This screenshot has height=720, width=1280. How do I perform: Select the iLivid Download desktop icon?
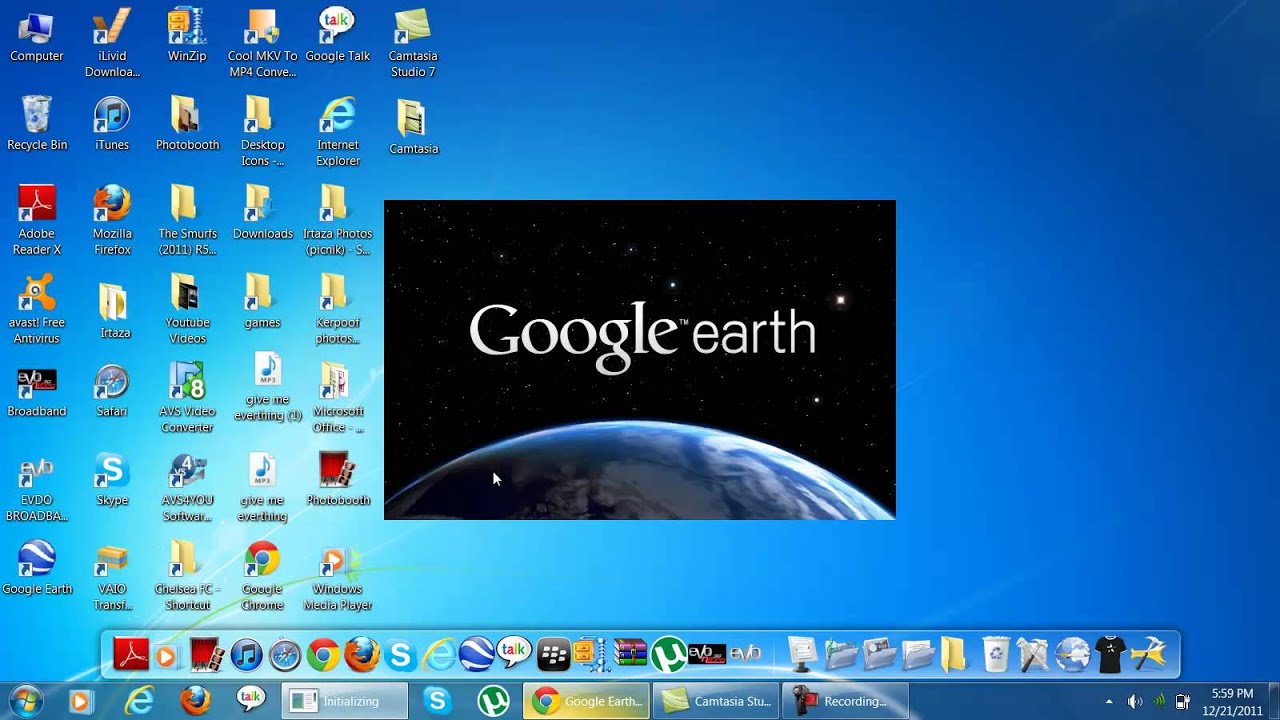point(112,43)
